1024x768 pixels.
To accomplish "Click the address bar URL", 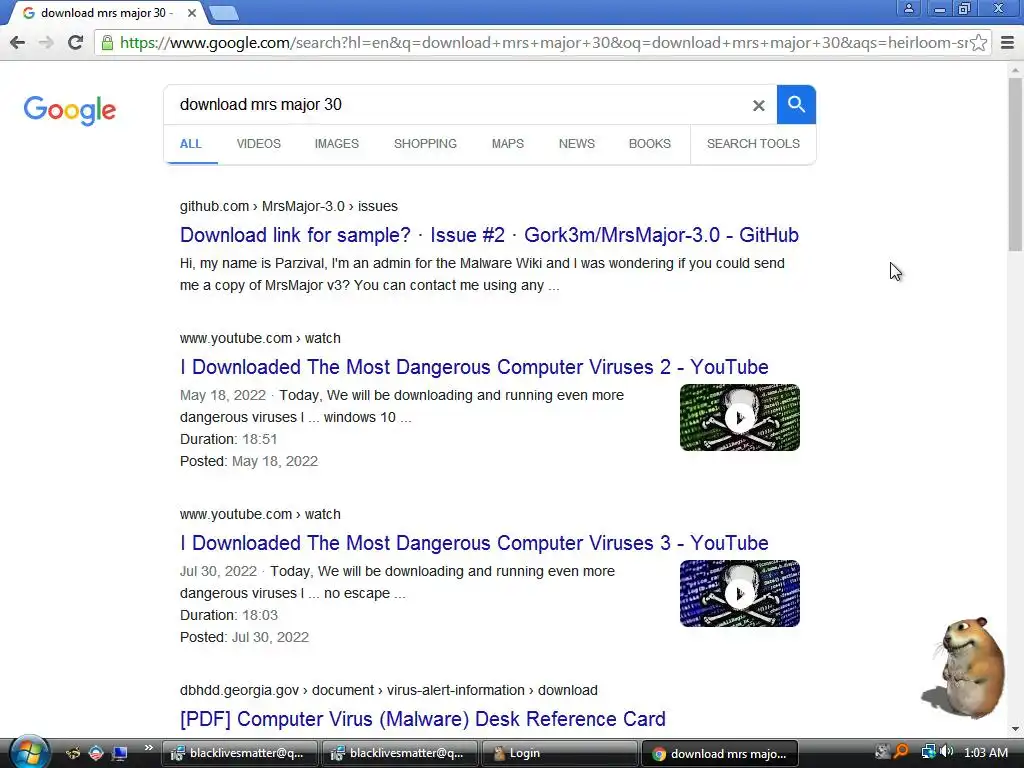I will [x=542, y=42].
